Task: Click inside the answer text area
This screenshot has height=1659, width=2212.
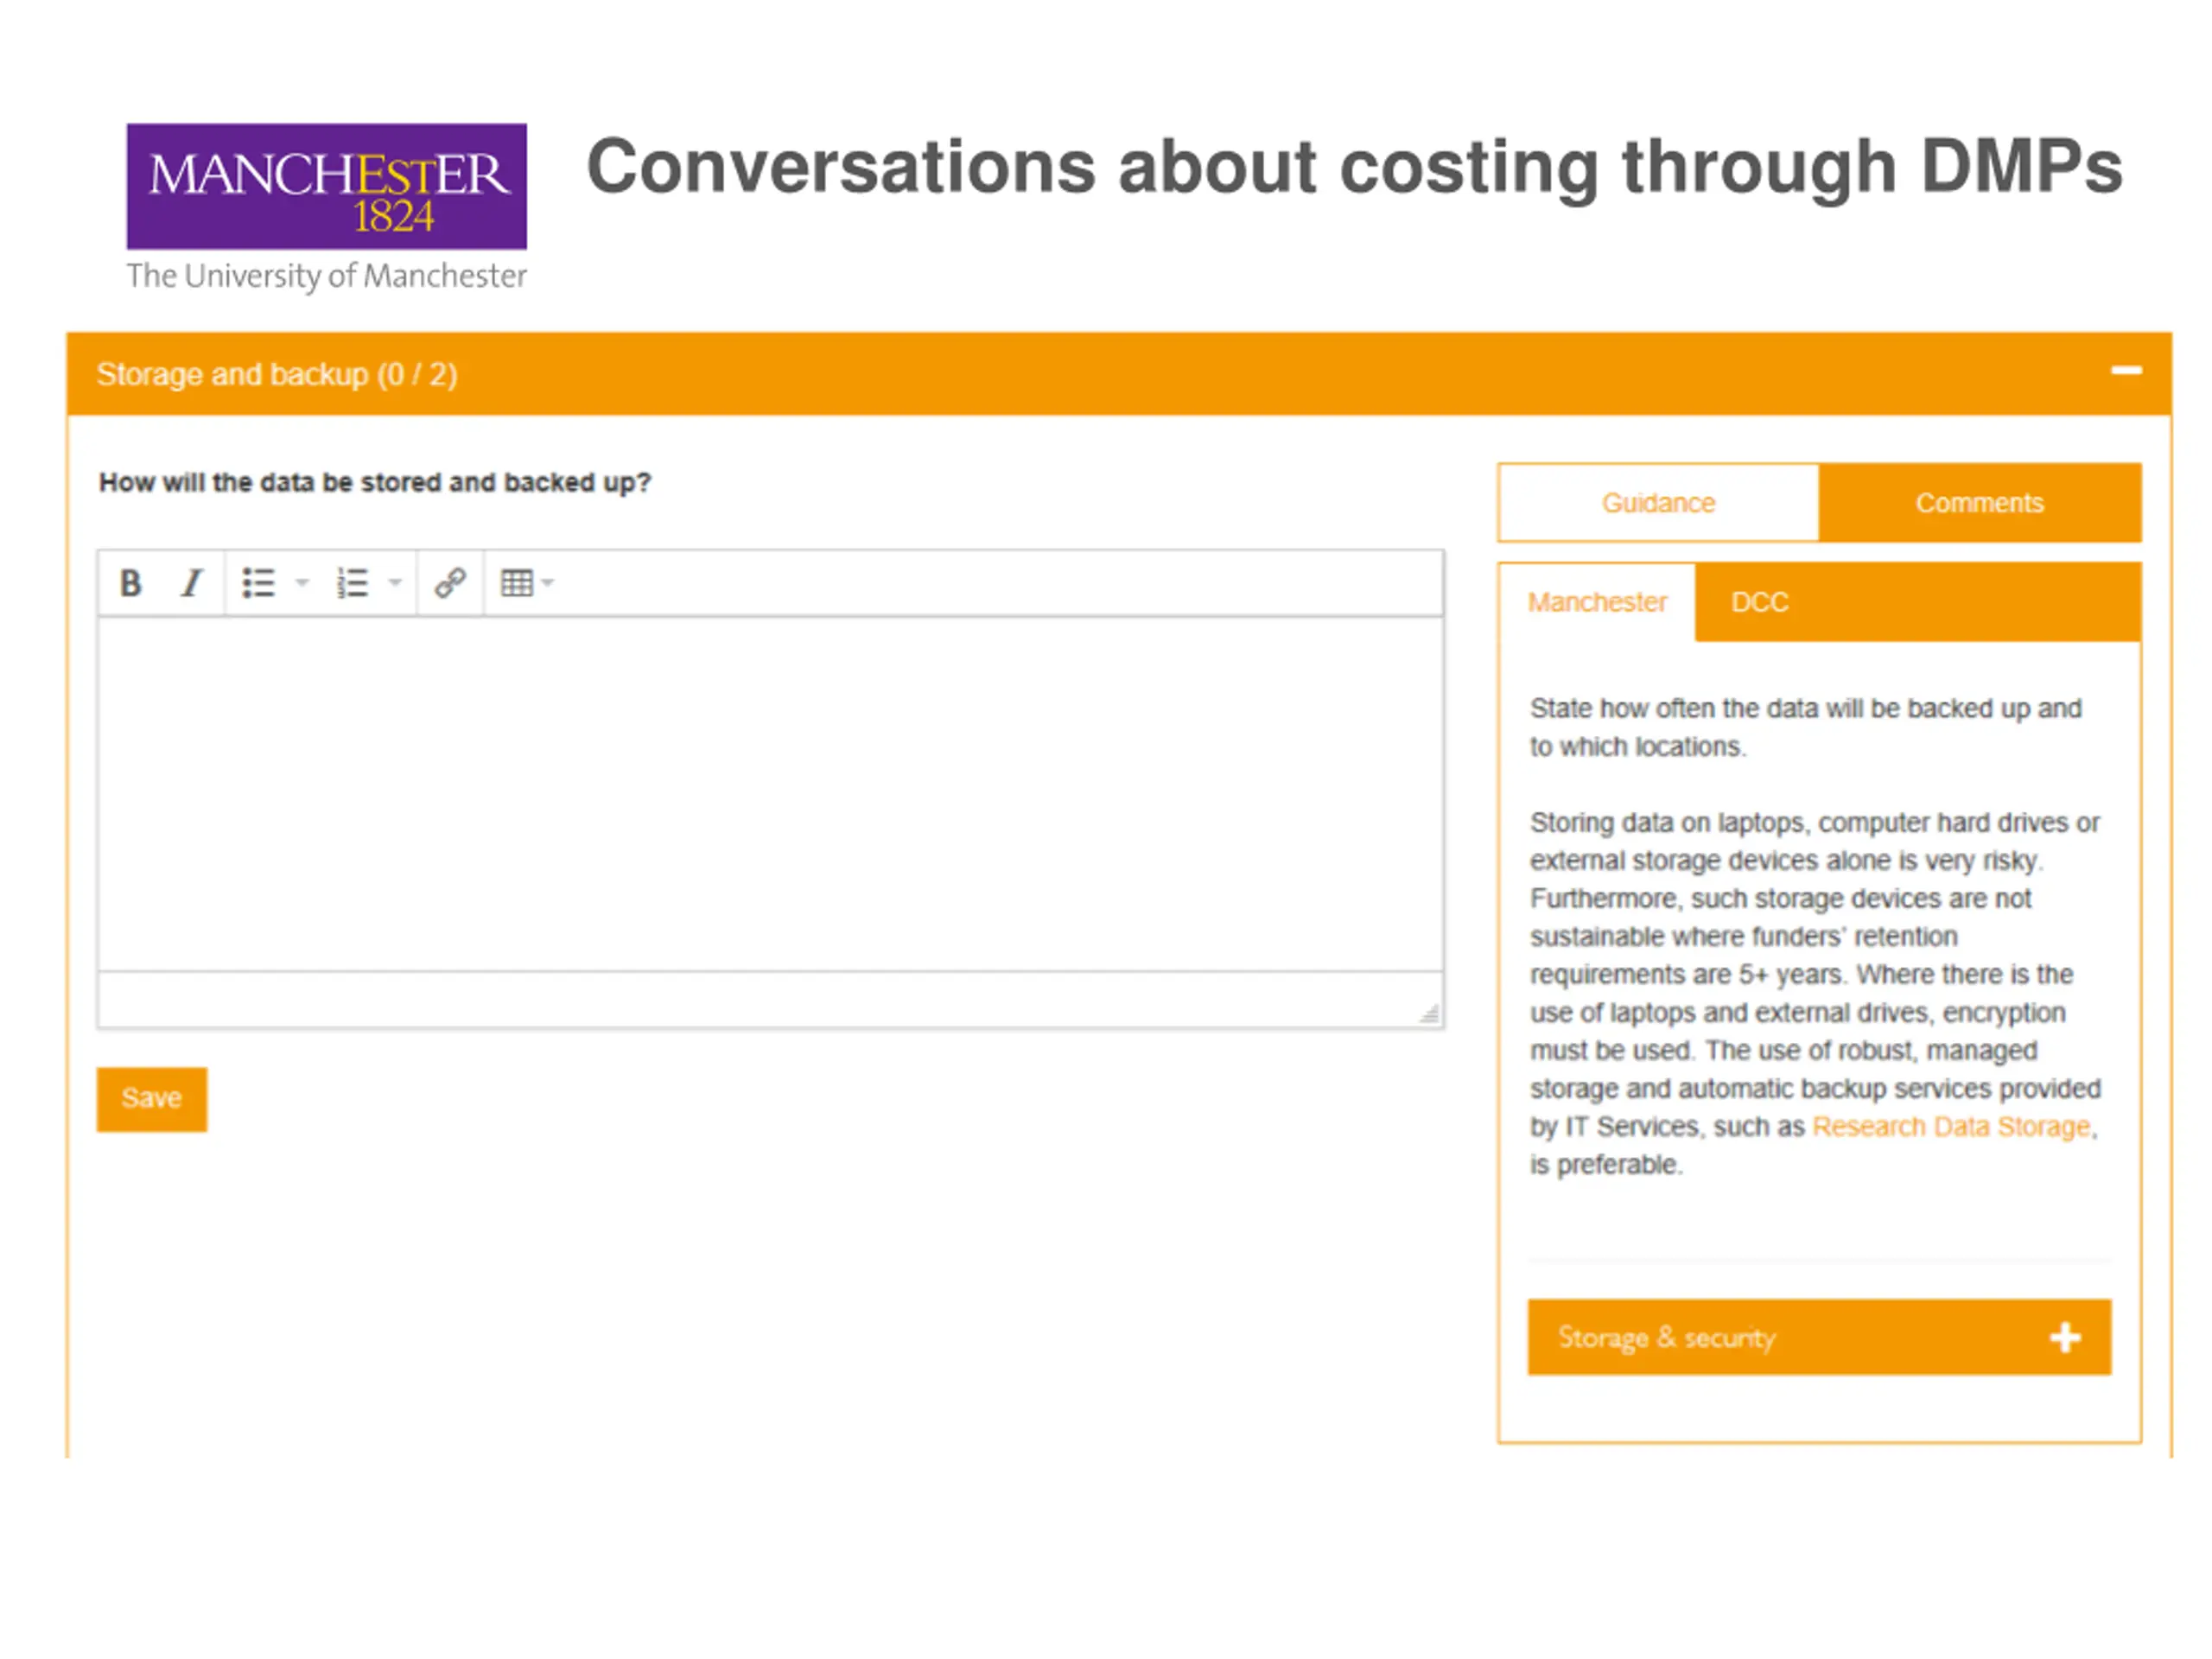Action: [x=770, y=794]
